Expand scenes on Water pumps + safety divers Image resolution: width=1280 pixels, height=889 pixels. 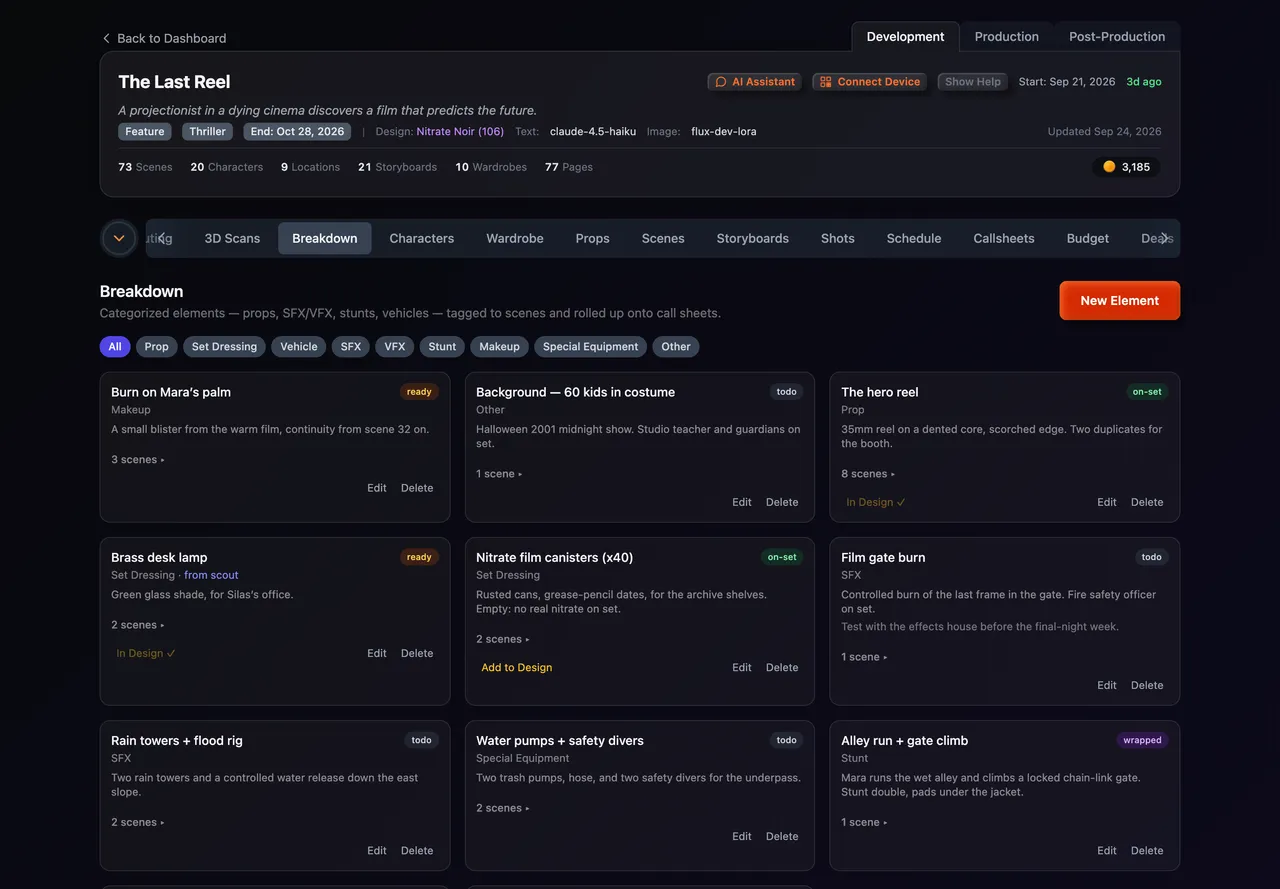pos(503,808)
